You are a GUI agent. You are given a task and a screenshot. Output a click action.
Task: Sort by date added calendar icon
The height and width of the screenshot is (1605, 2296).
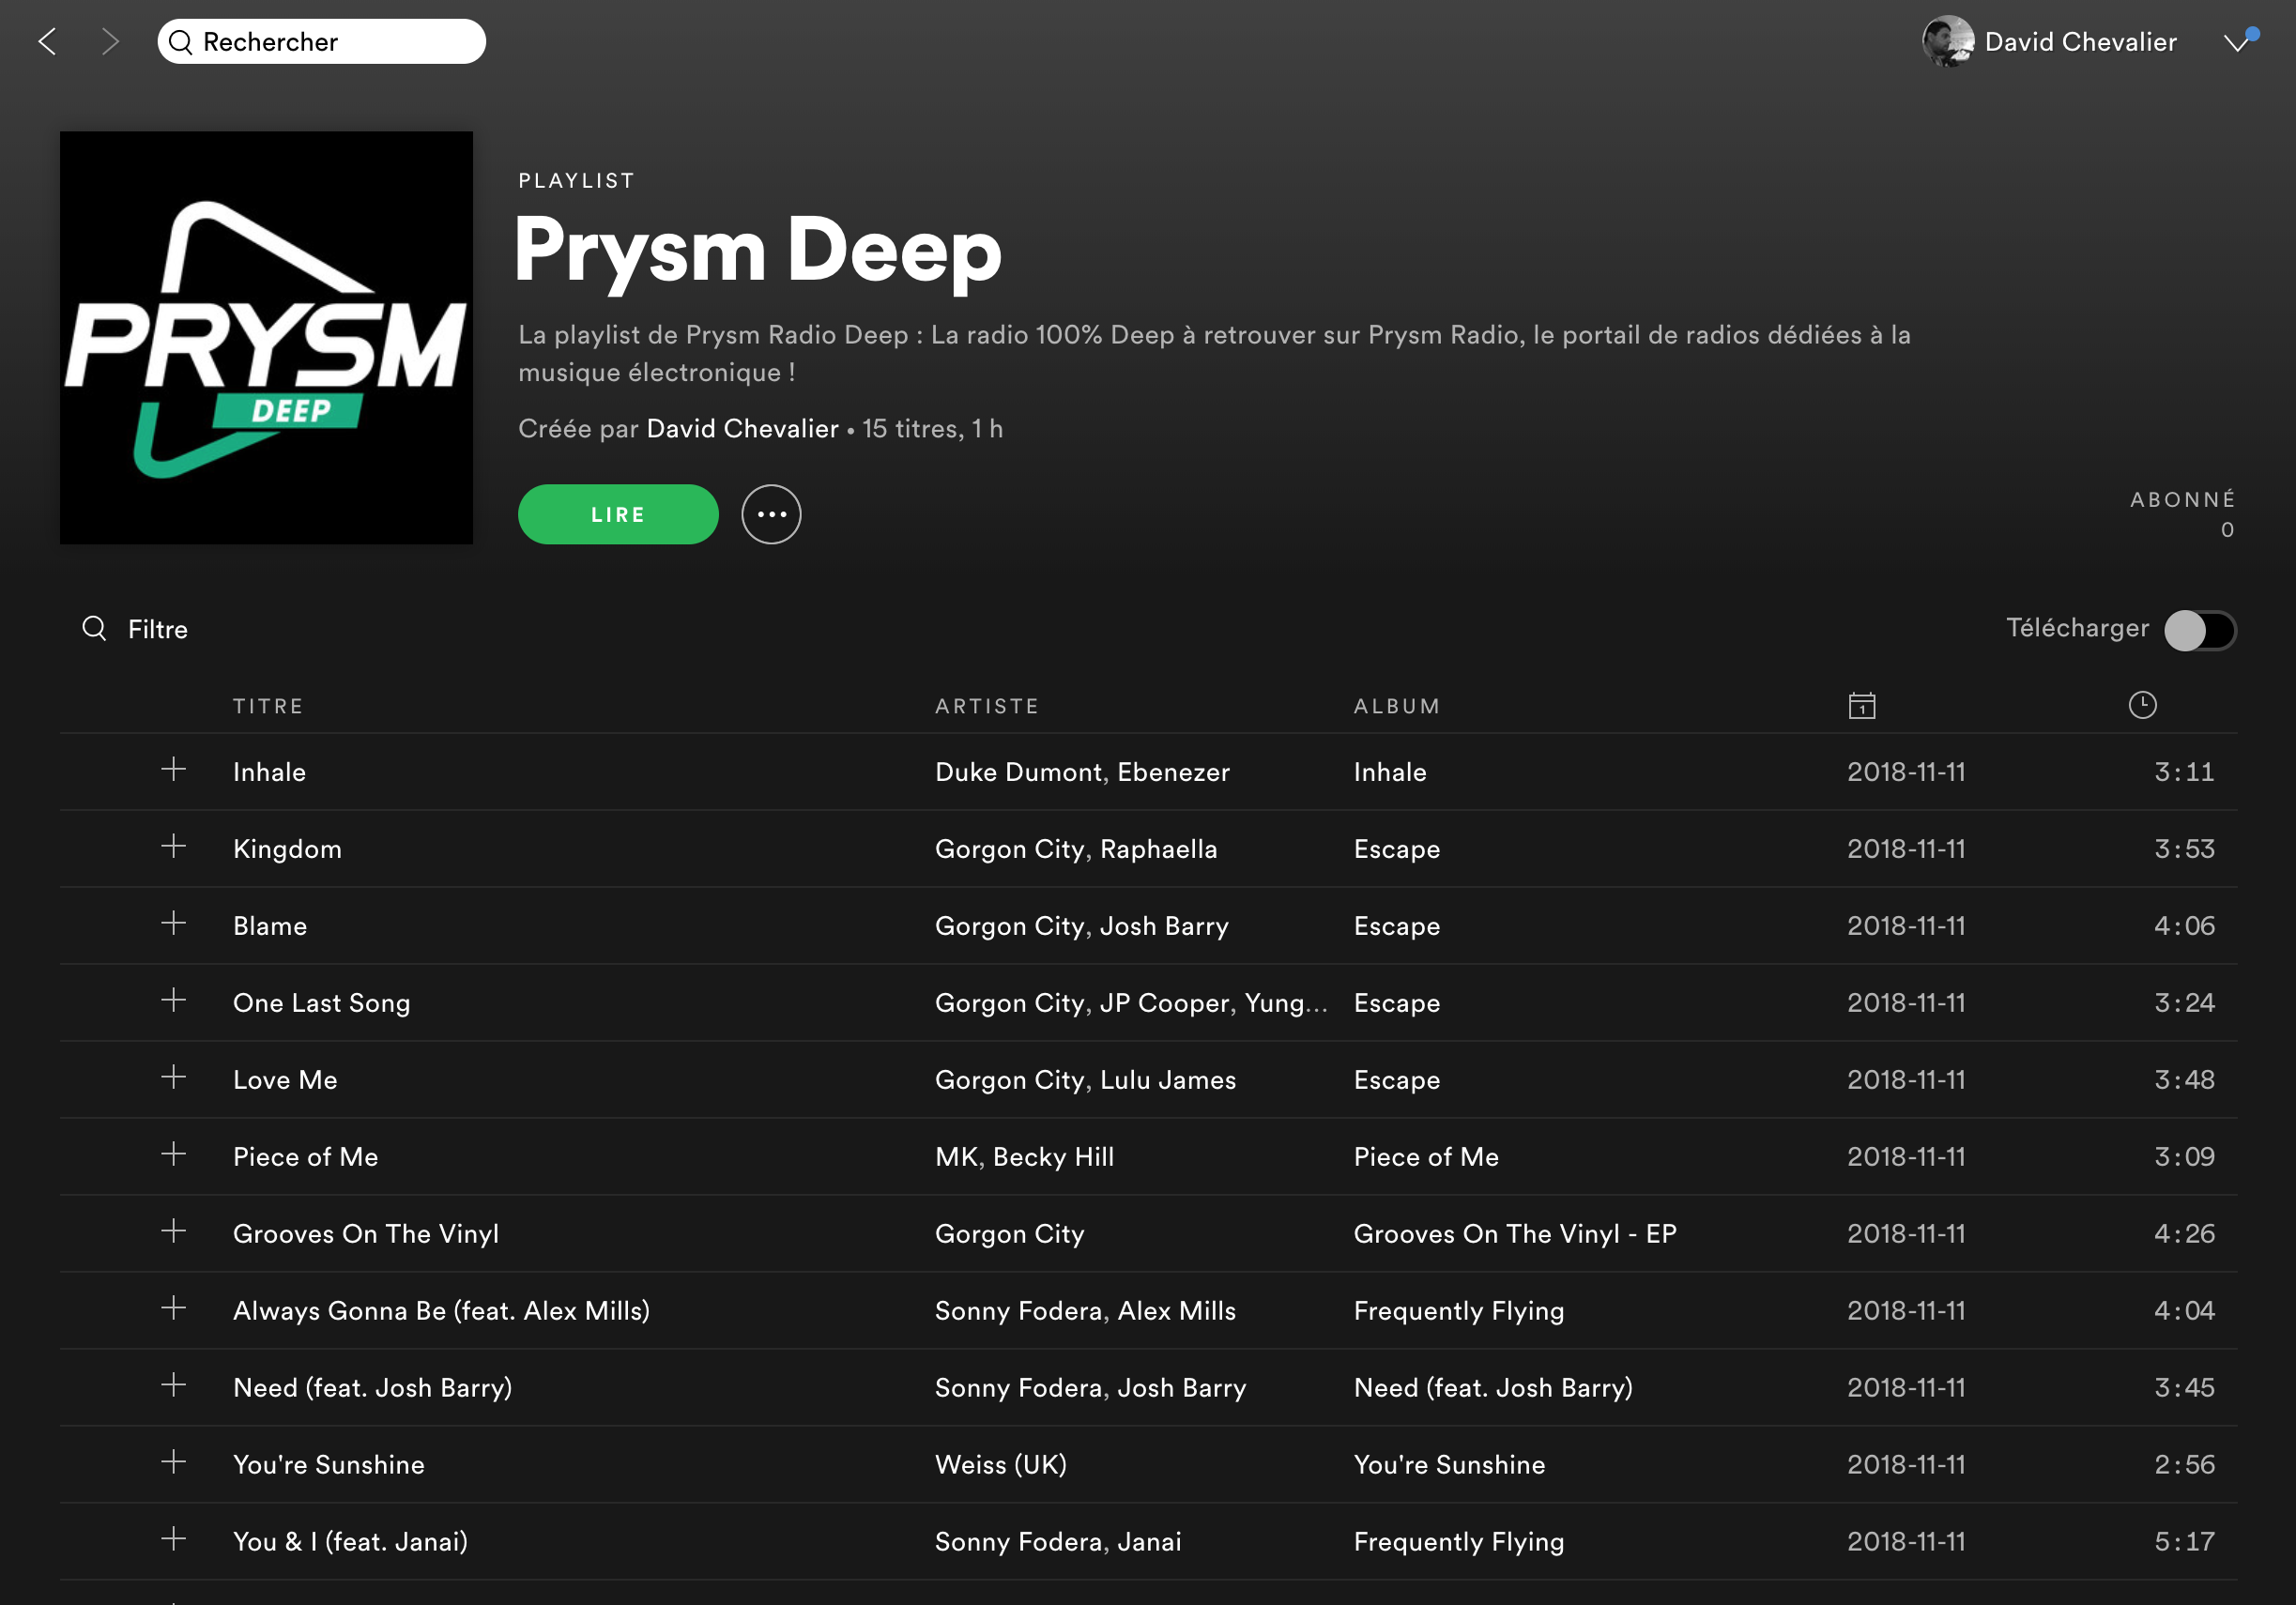(x=1862, y=705)
